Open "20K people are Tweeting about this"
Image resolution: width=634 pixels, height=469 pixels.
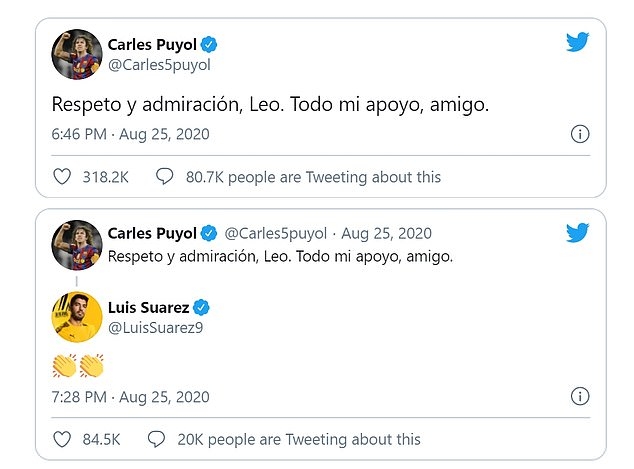click(x=297, y=439)
